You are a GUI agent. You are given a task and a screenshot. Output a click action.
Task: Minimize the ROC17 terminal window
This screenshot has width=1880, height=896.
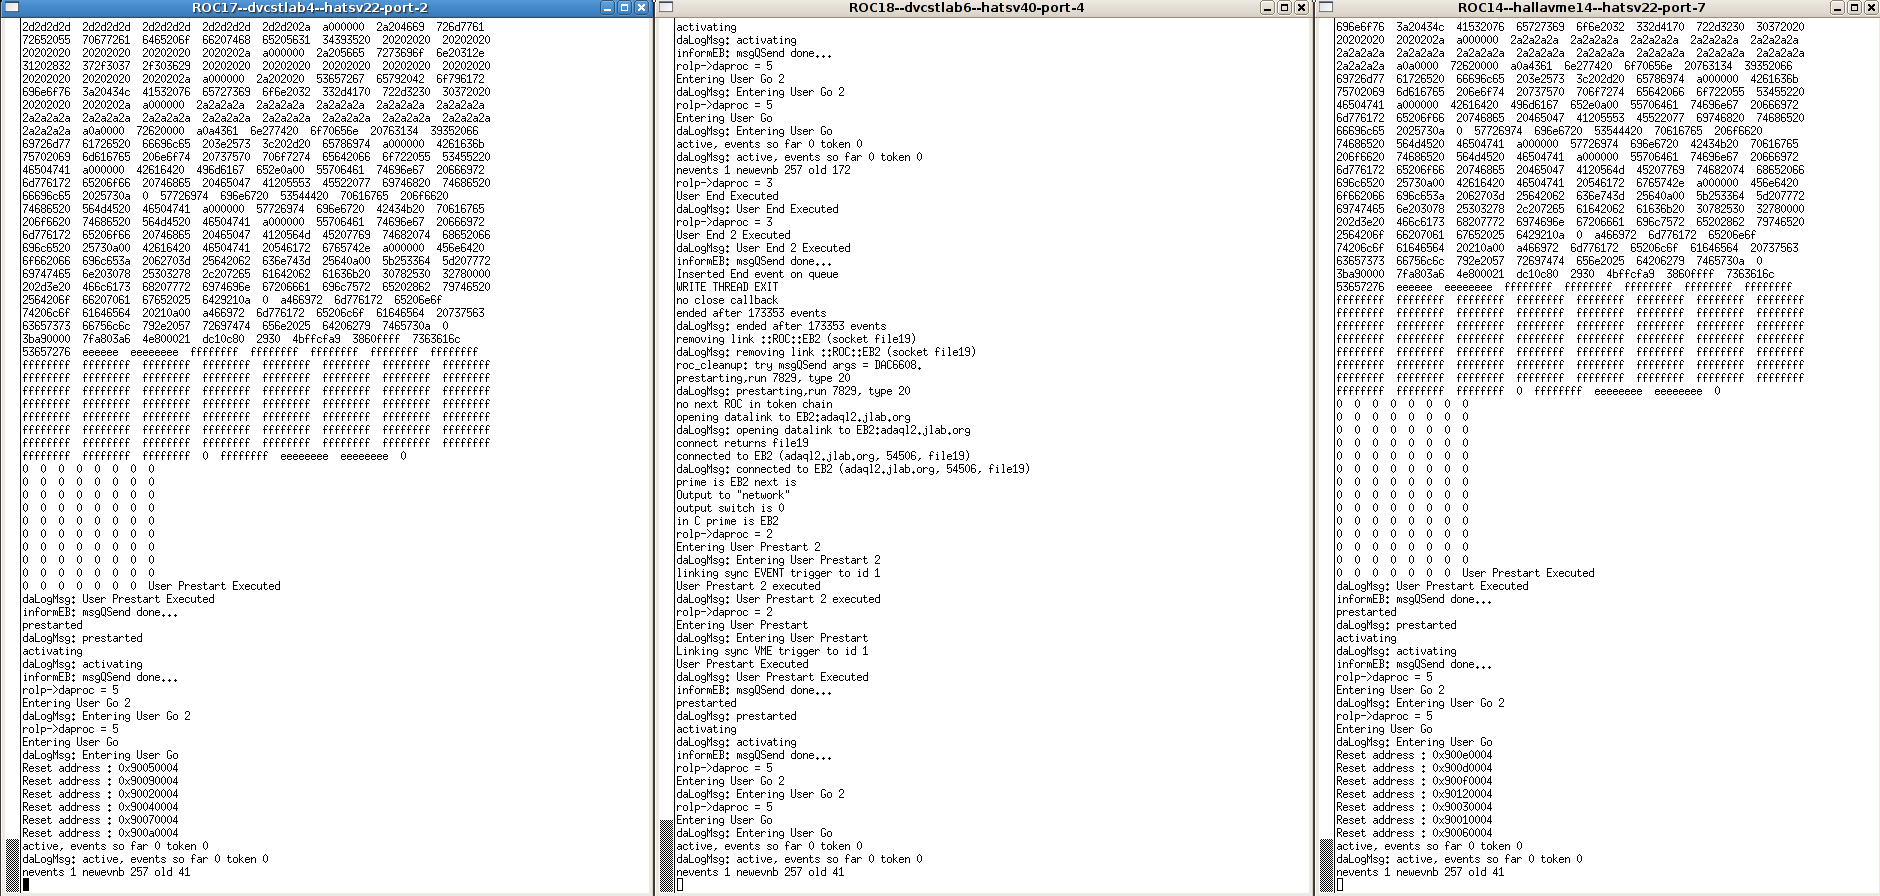click(607, 7)
